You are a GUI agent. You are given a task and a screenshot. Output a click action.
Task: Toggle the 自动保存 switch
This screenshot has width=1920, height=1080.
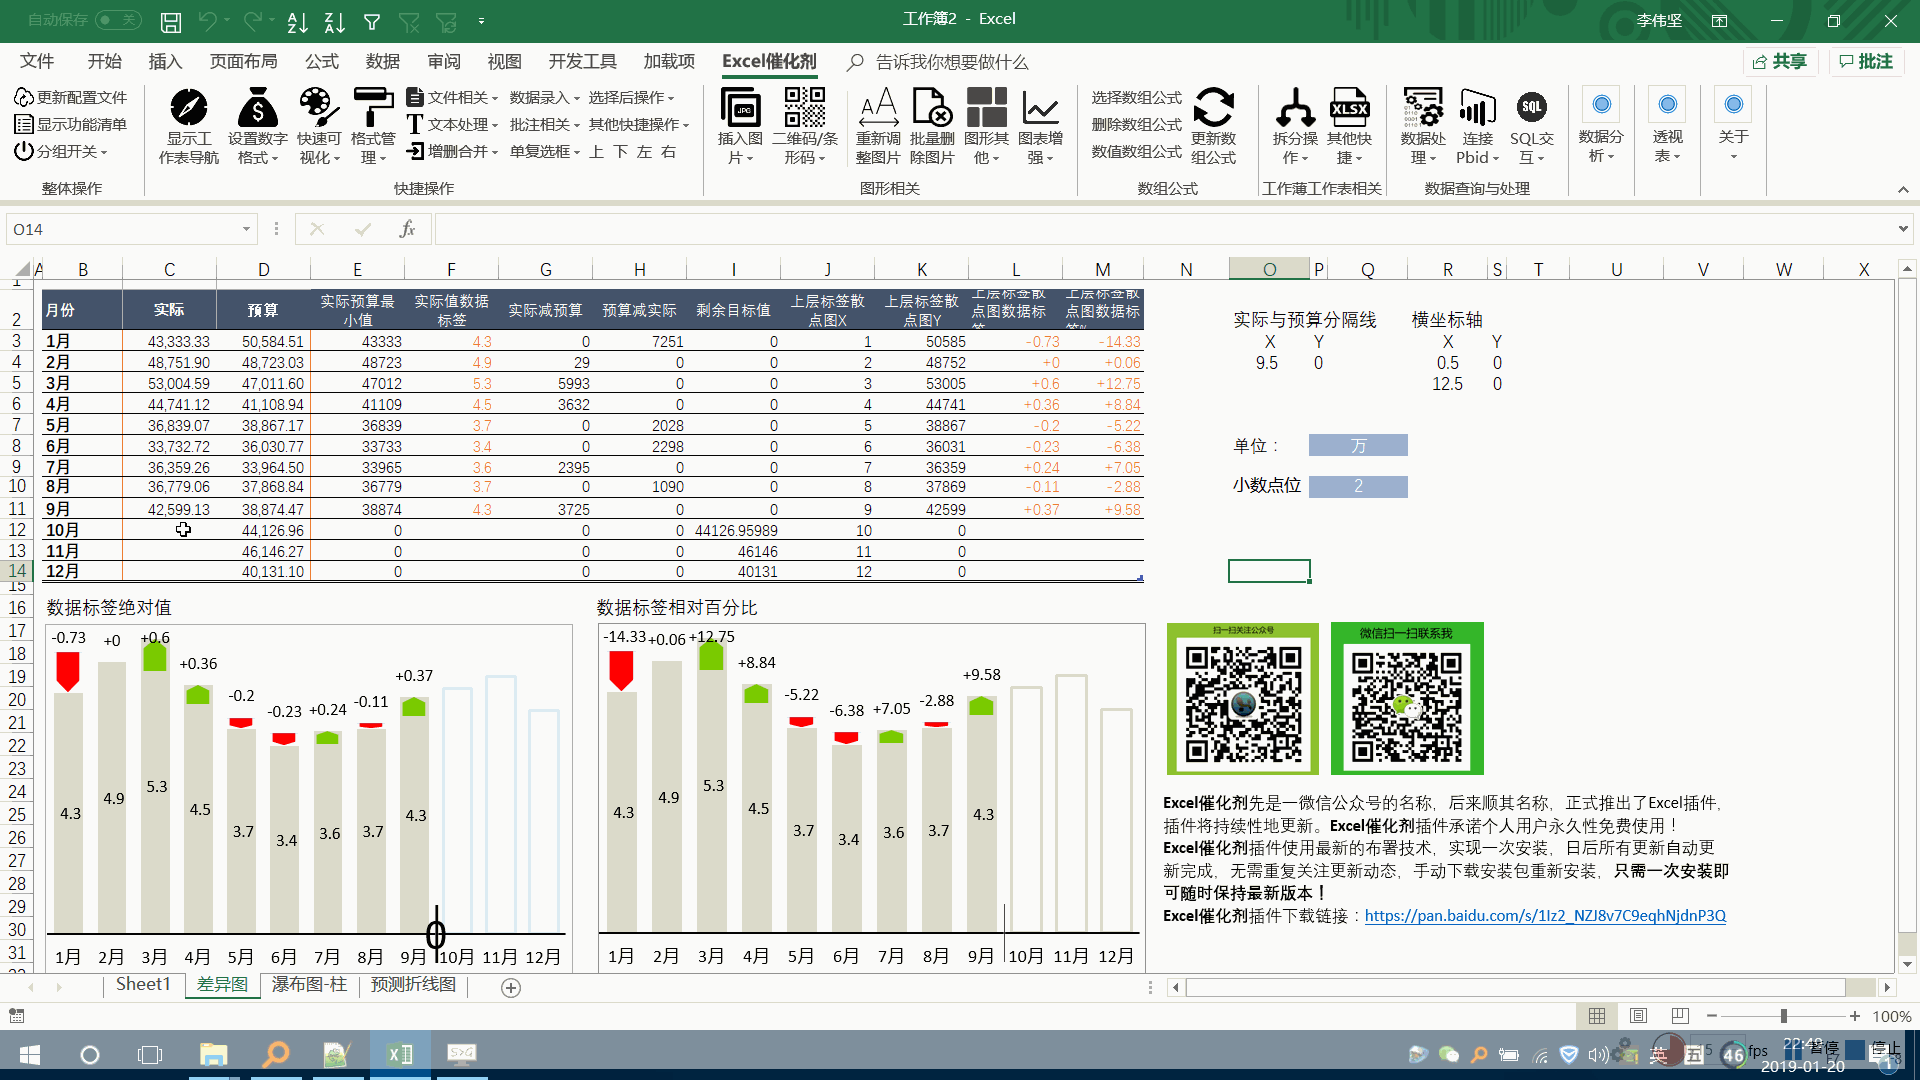tap(118, 20)
